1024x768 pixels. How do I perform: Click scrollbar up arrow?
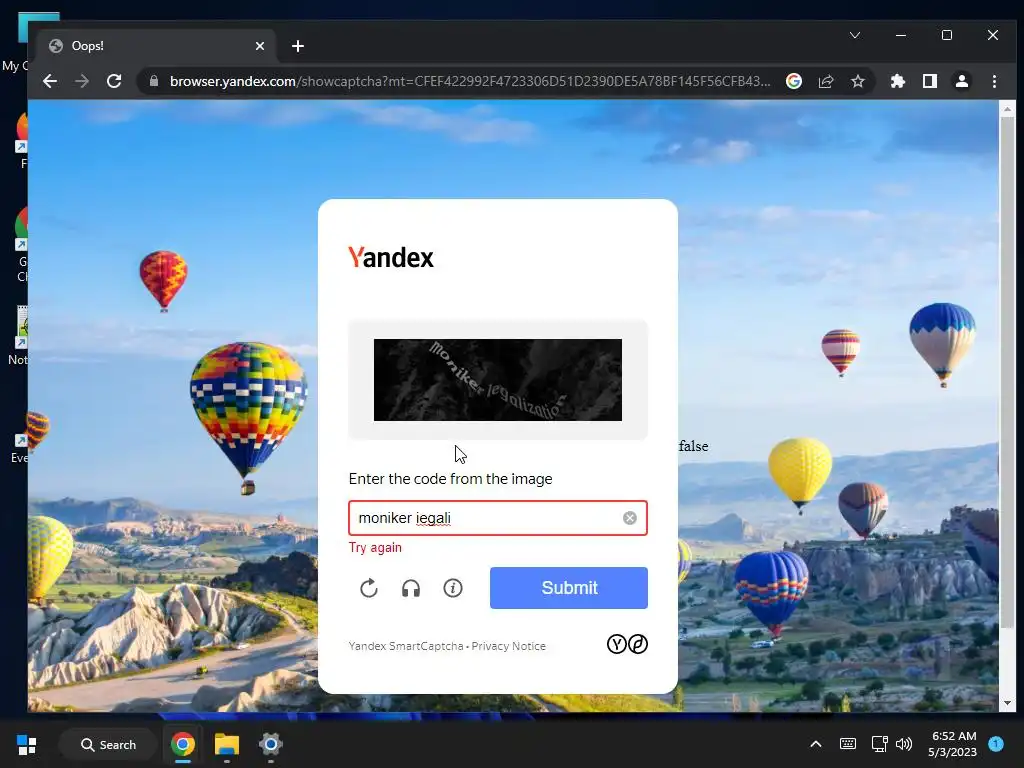tap(1007, 108)
